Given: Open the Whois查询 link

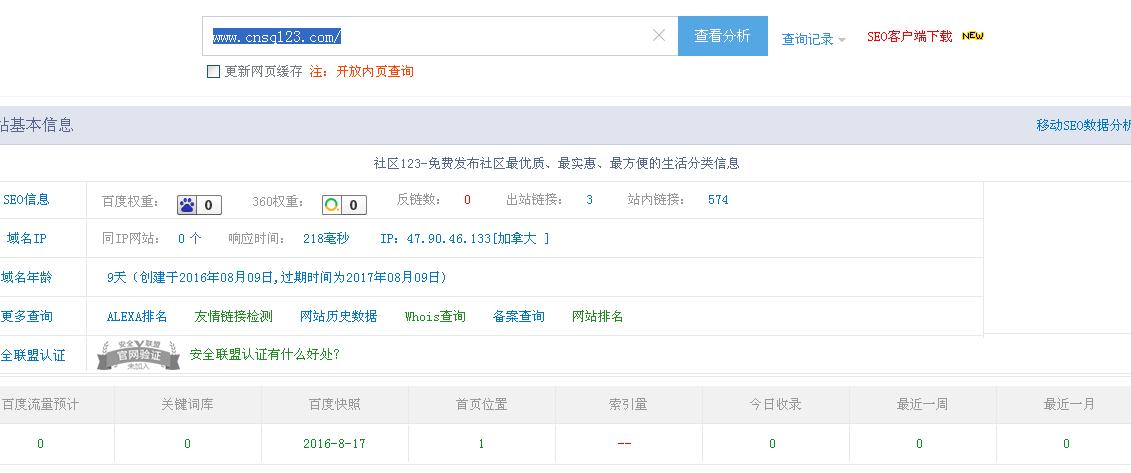Looking at the screenshot, I should pos(435,316).
